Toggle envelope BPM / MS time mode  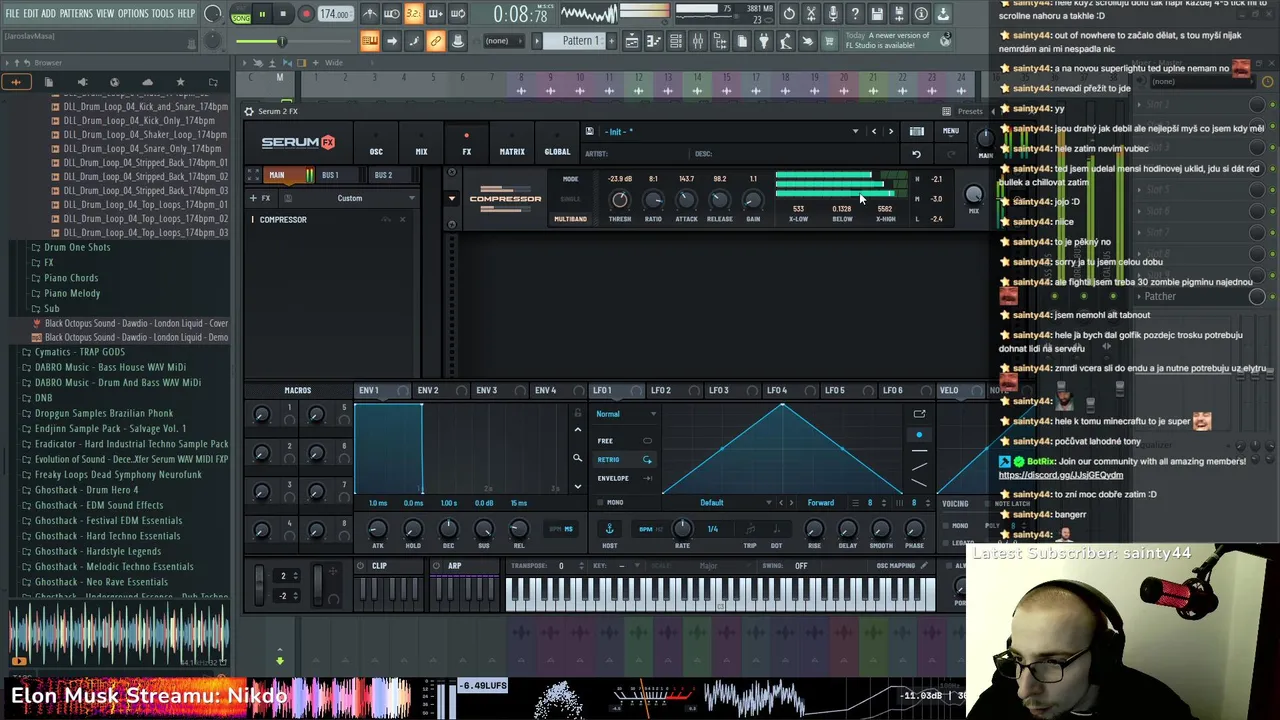click(561, 529)
